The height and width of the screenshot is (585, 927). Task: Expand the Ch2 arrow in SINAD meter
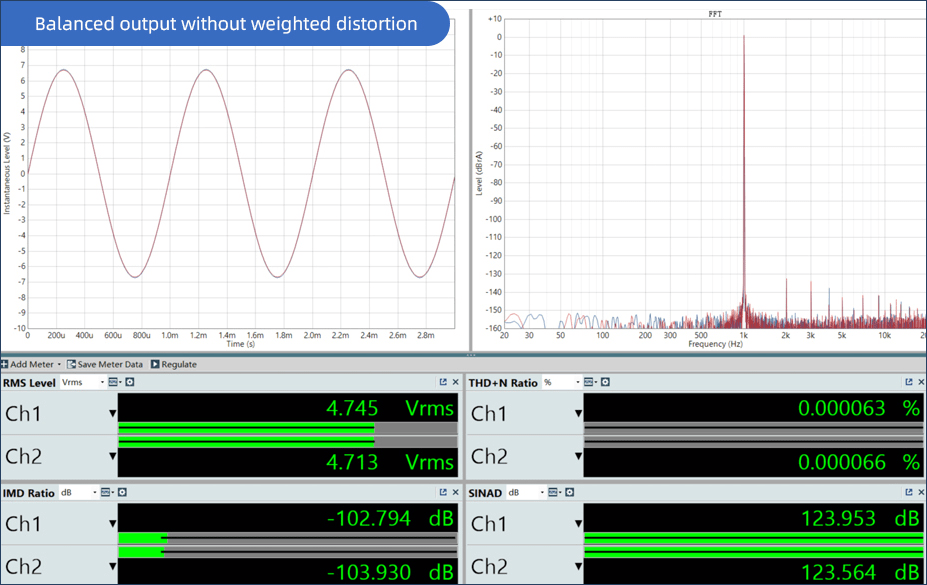point(577,567)
